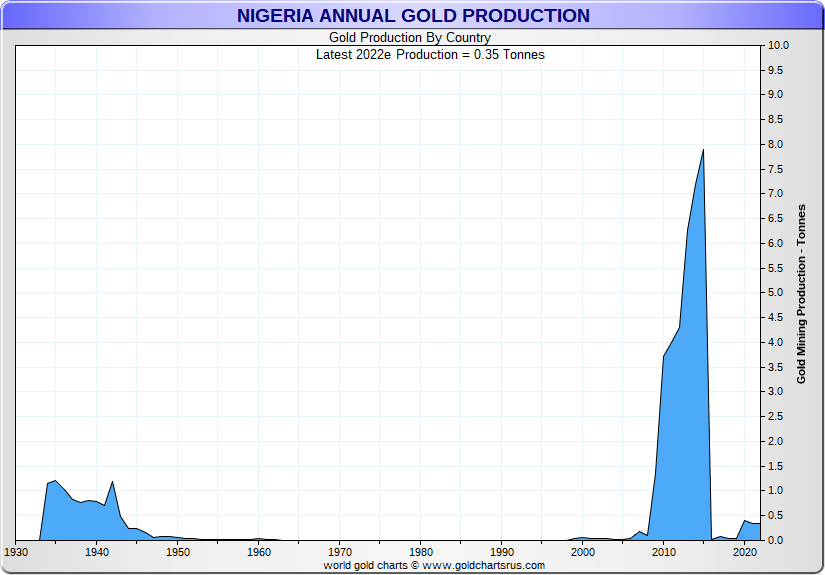The height and width of the screenshot is (575, 825).
Task: Click the y-axis value 1.0
Action: [776, 490]
